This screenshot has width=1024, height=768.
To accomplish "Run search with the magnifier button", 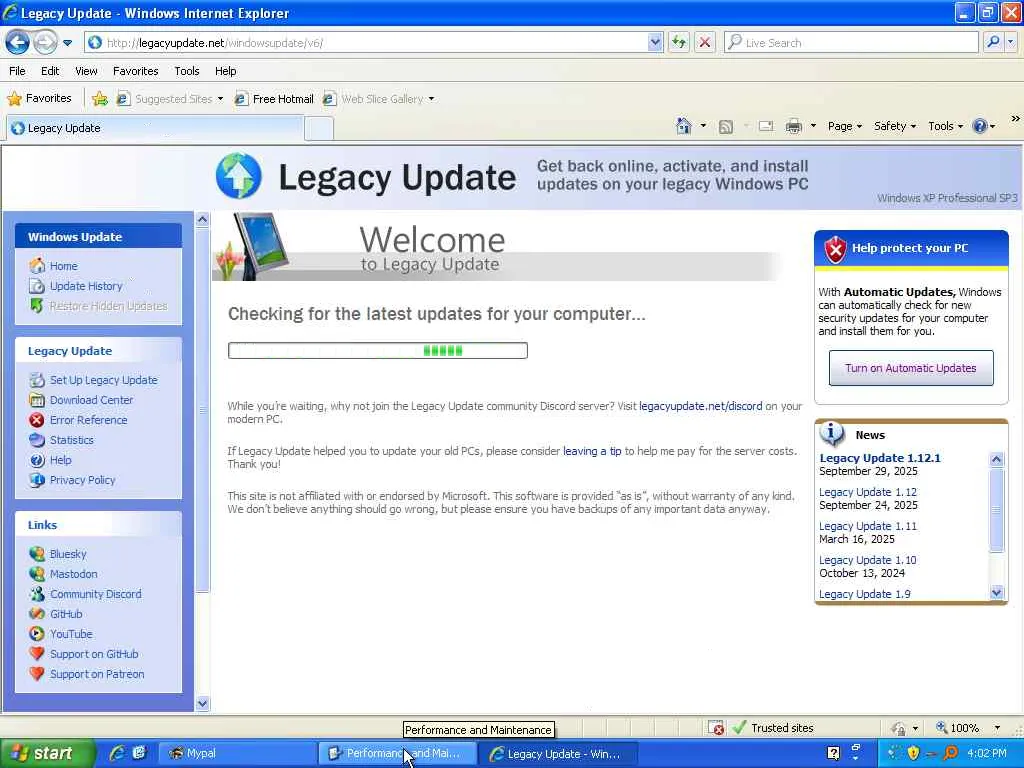I will pyautogui.click(x=993, y=42).
